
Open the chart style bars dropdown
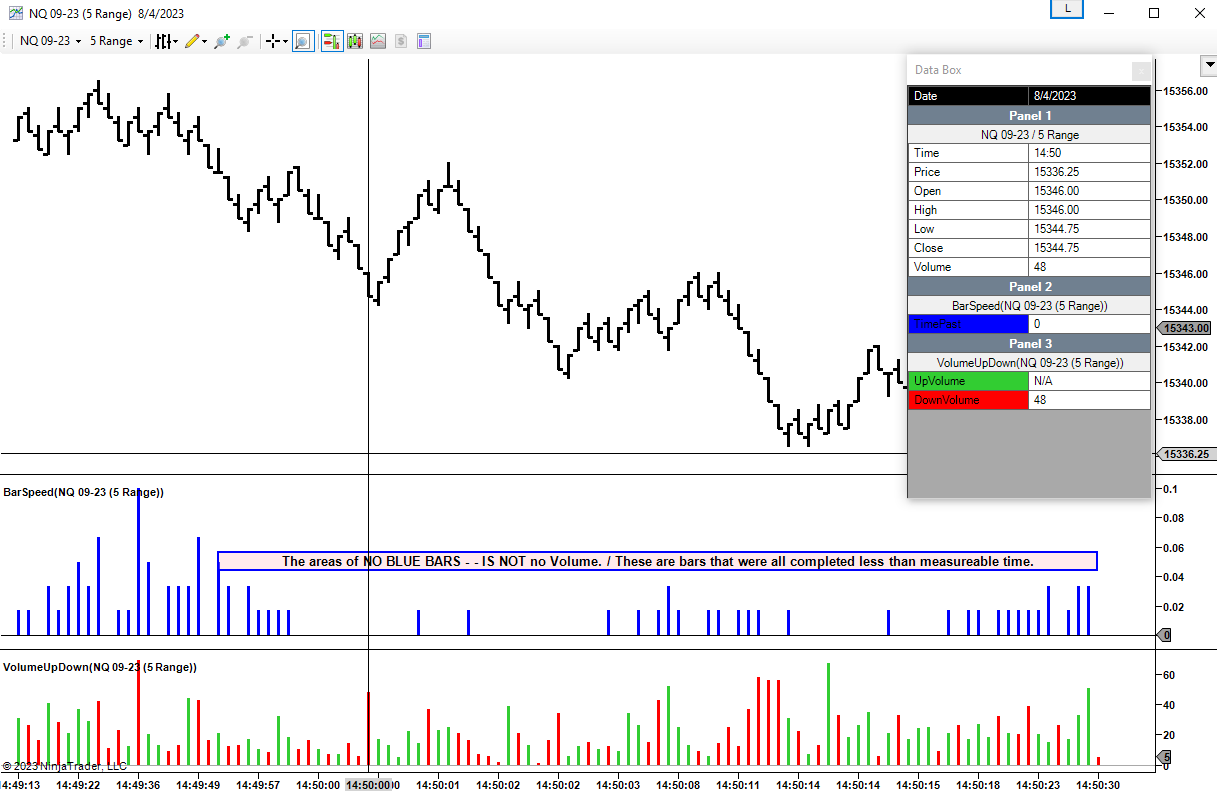(166, 41)
